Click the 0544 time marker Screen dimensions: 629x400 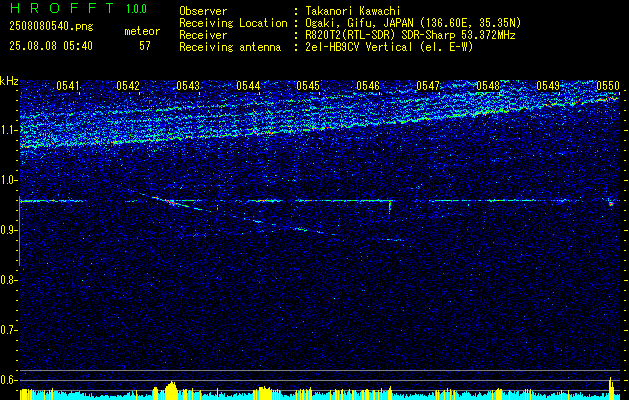(248, 85)
